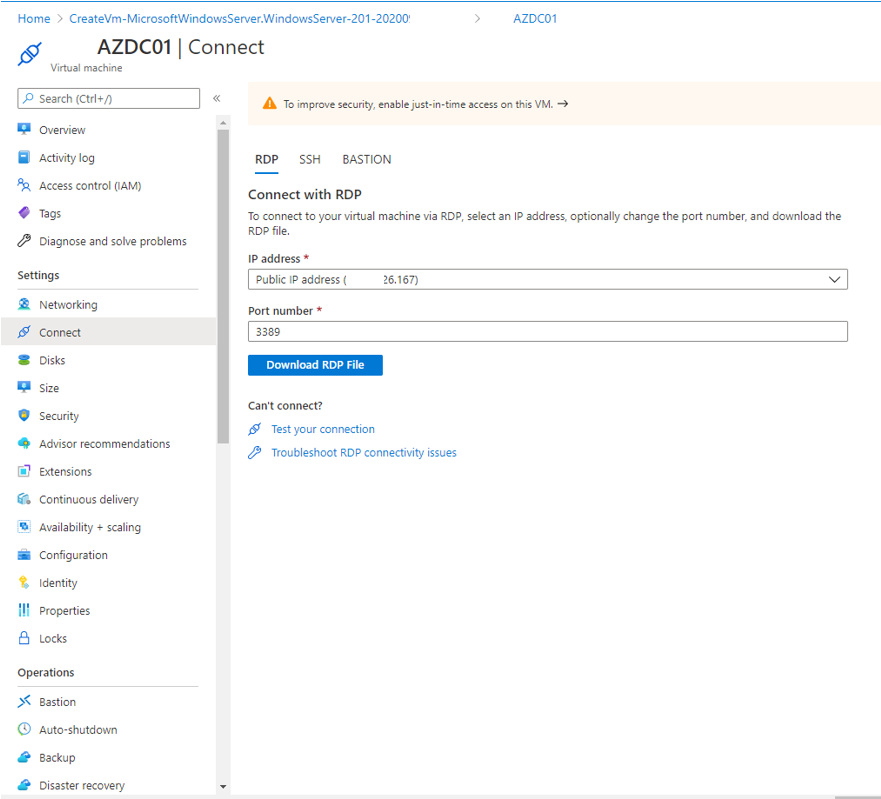
Task: Click the Activity log icon
Action: click(x=24, y=157)
